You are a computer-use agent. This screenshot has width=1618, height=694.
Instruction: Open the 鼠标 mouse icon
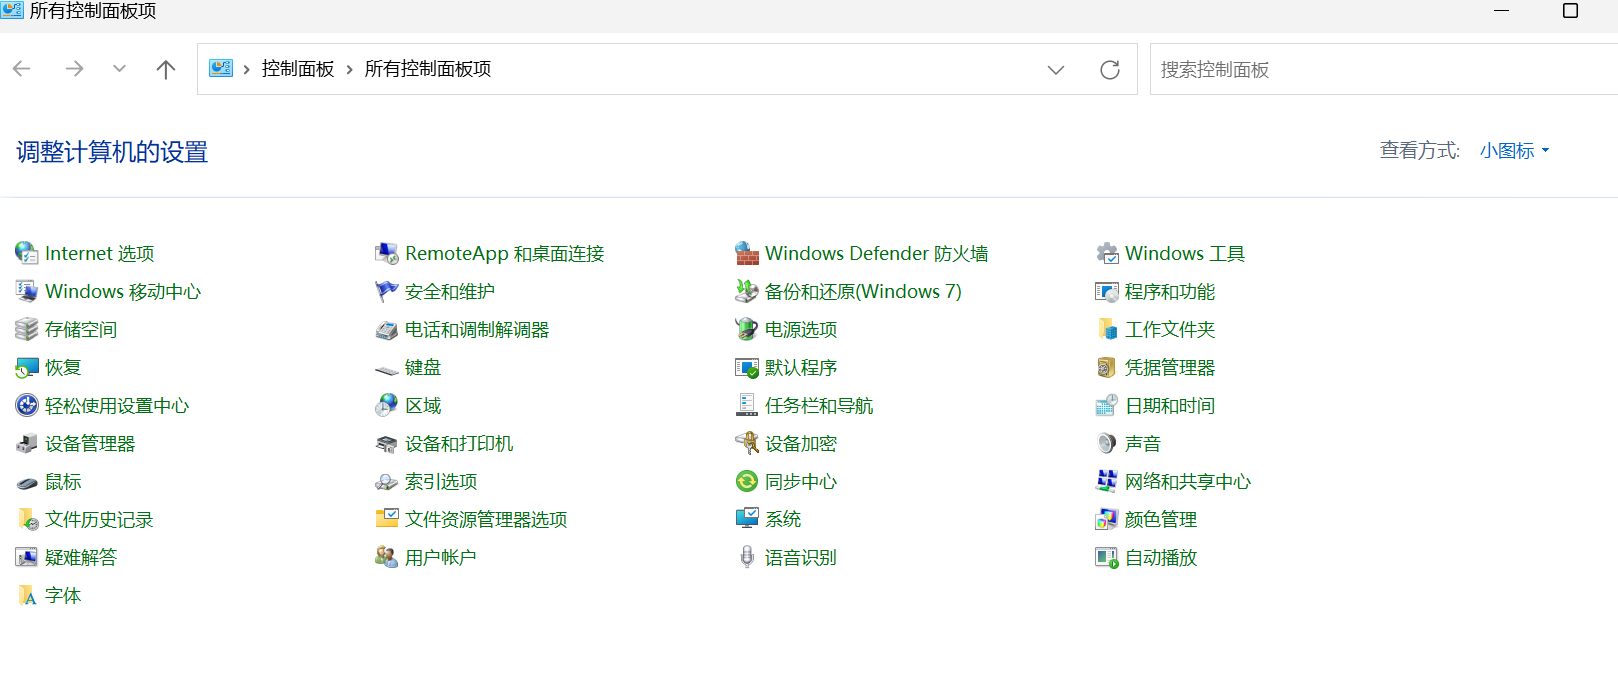pos(27,481)
